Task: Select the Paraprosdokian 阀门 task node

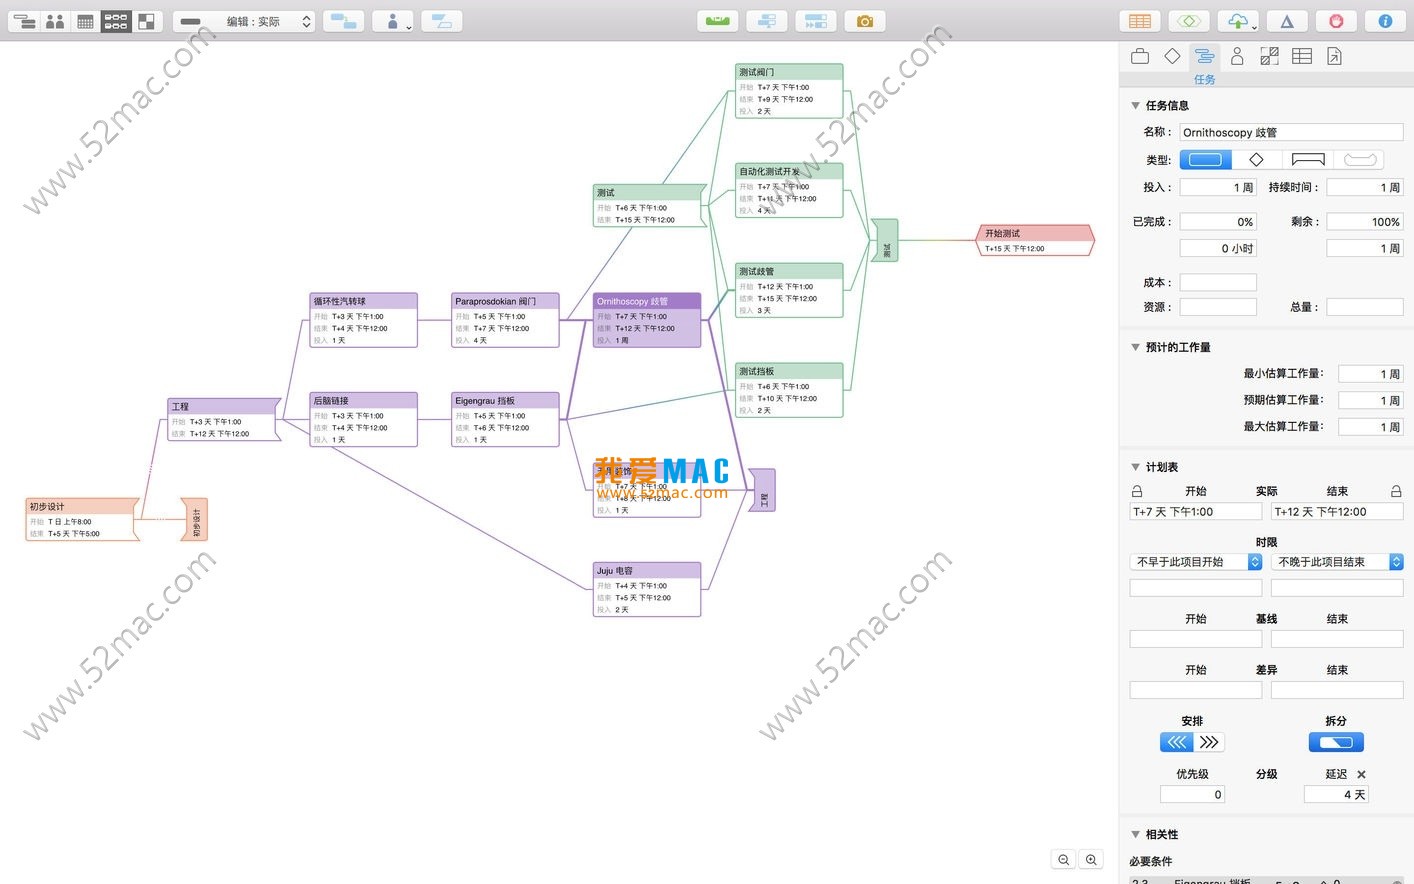Action: point(505,320)
